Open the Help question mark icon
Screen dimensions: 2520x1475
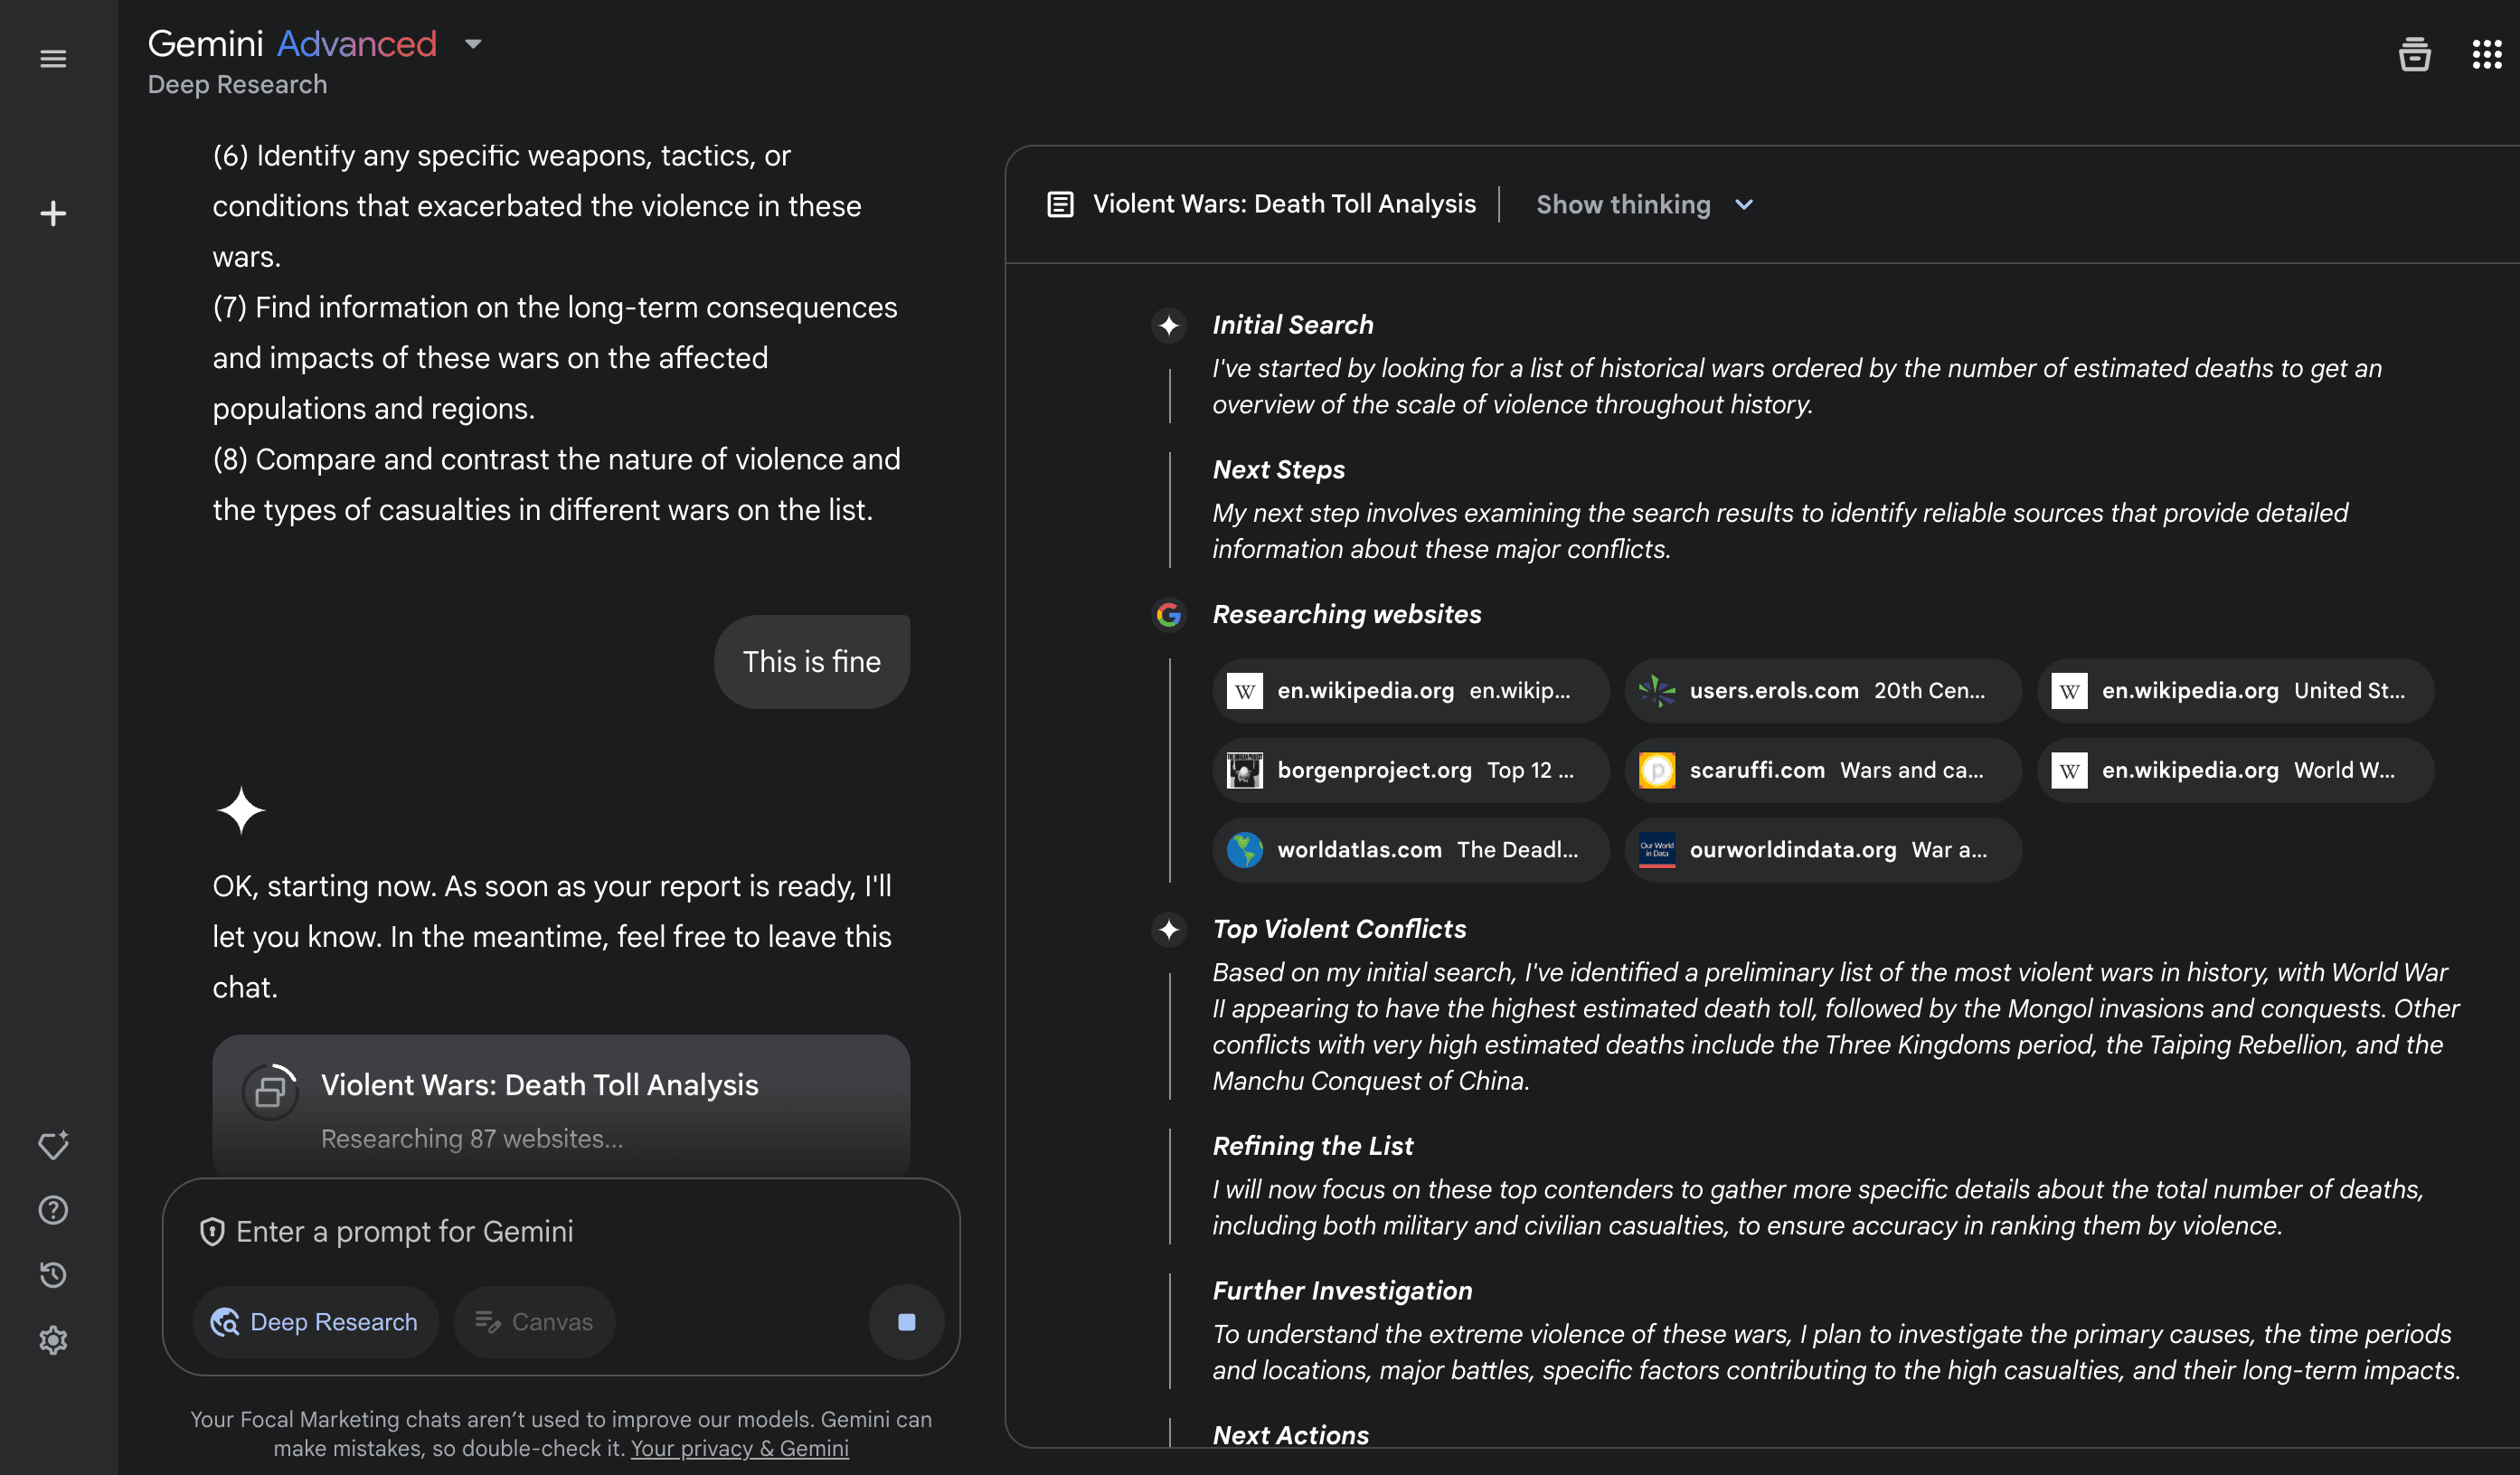(x=53, y=1210)
